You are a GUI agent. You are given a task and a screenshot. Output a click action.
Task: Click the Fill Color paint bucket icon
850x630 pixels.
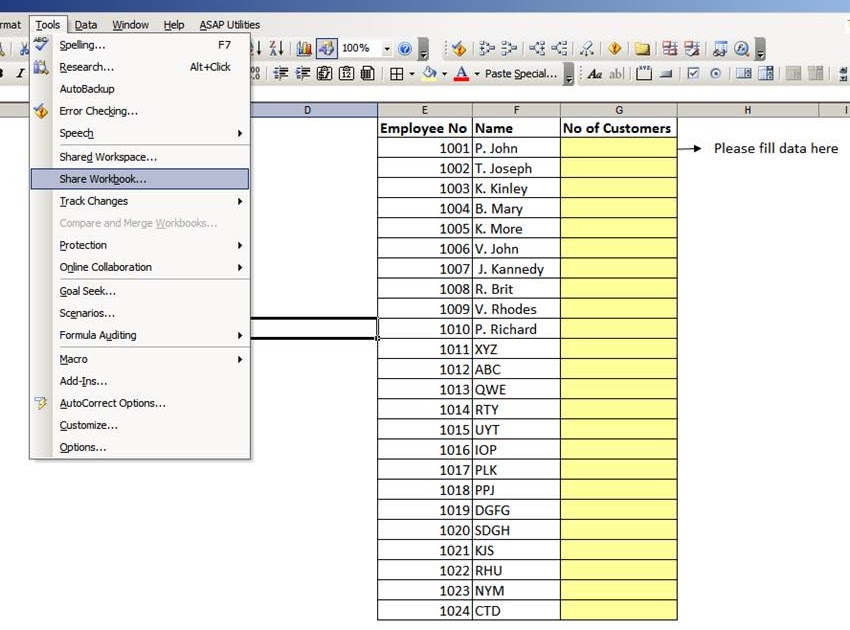coord(428,73)
